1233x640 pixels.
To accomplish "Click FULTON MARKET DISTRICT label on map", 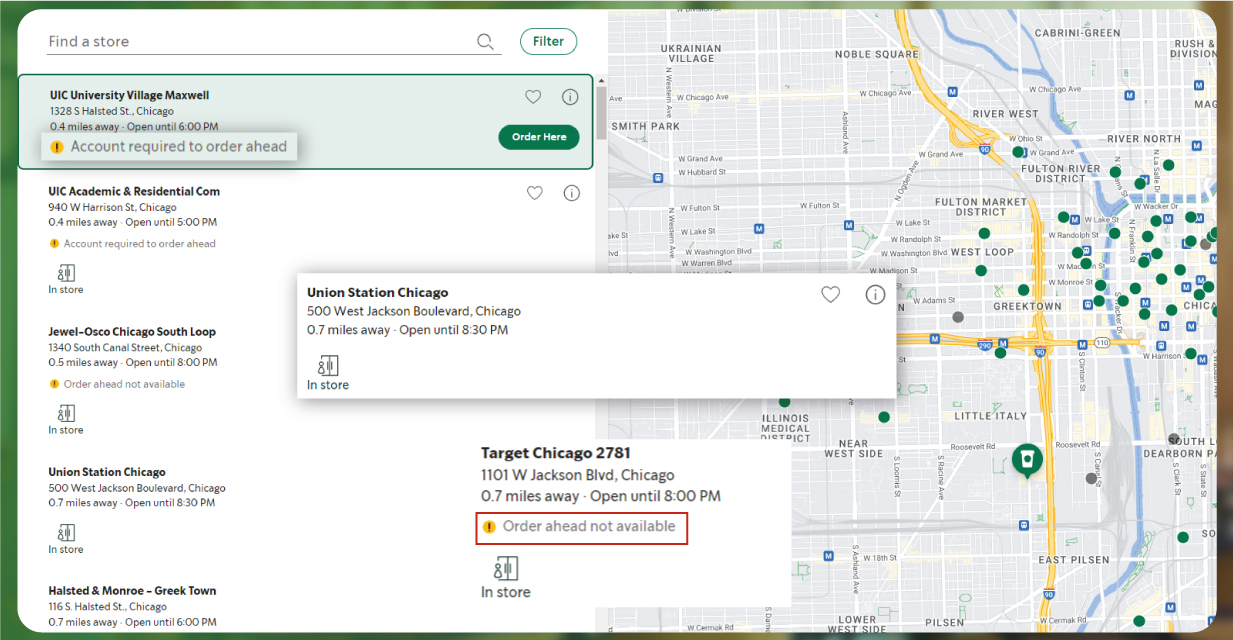I will (x=981, y=207).
